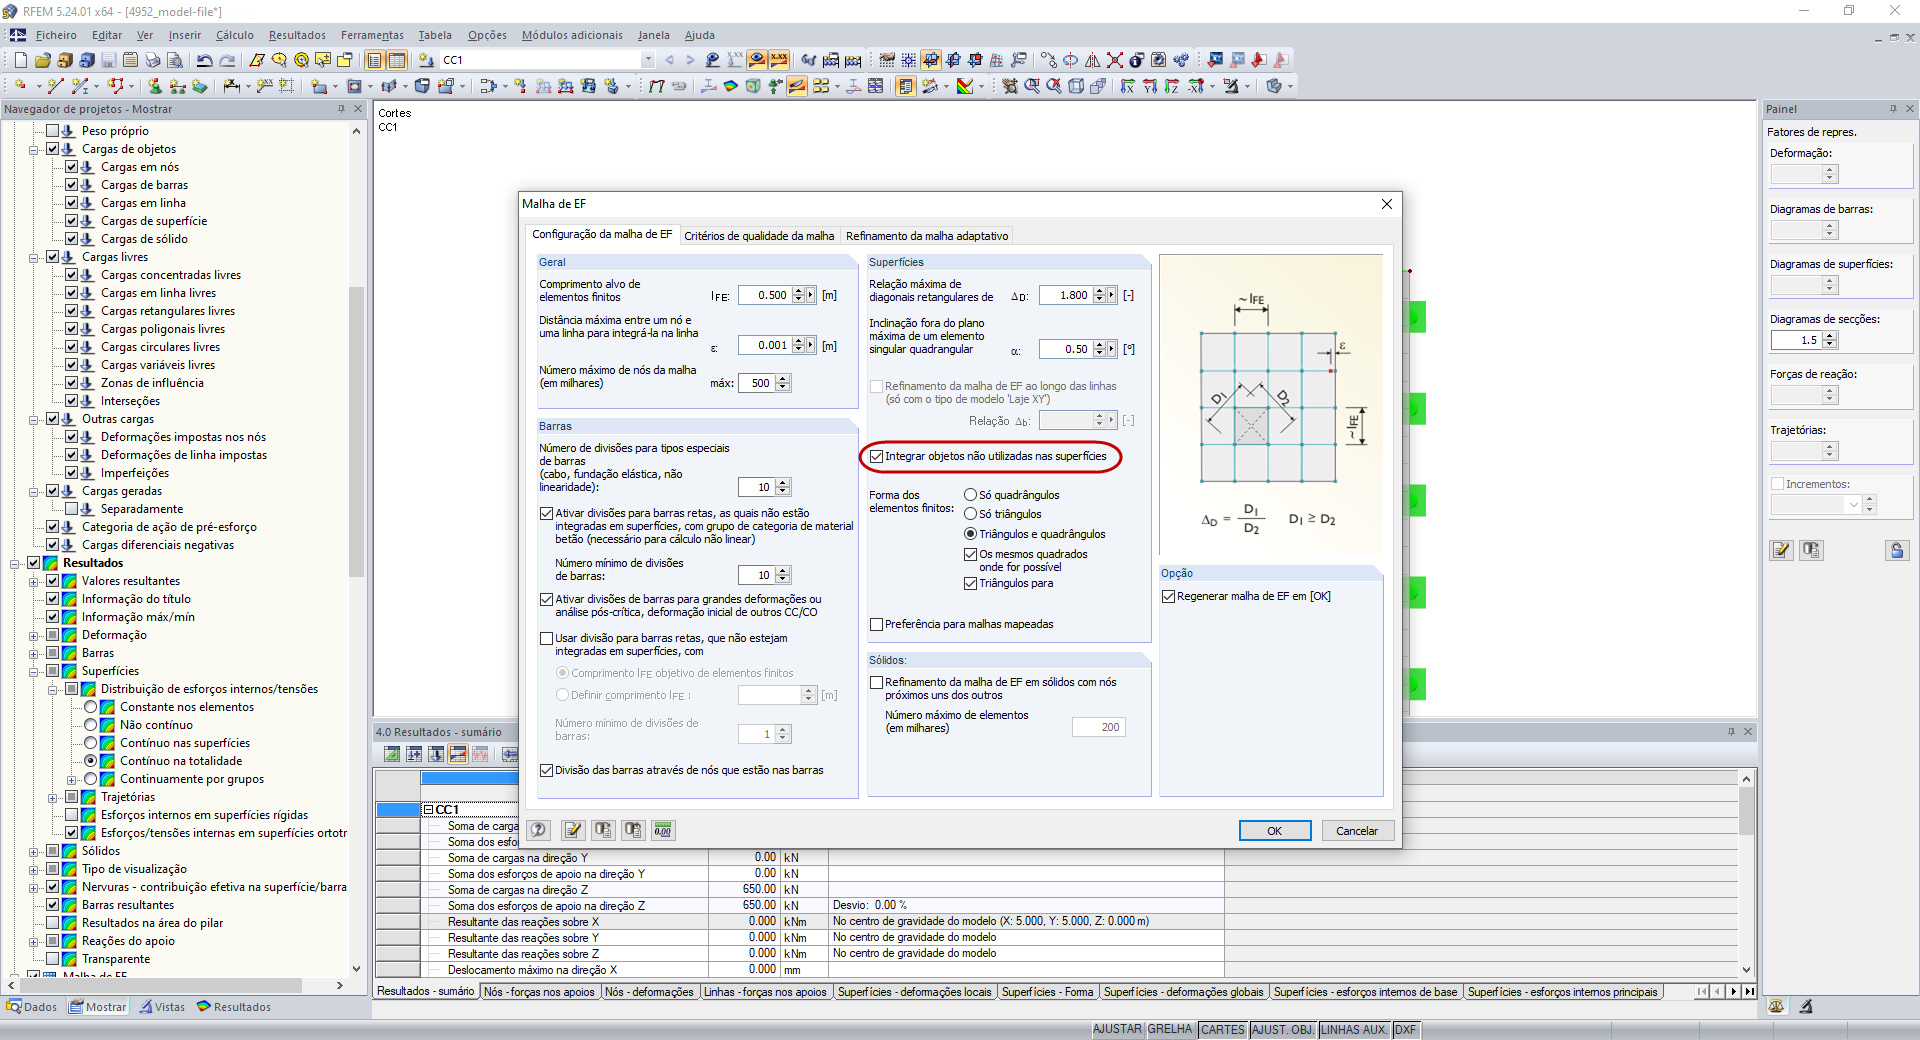The width and height of the screenshot is (1920, 1040).
Task: Click the mirror tool toolbar icon
Action: pos(1092,60)
